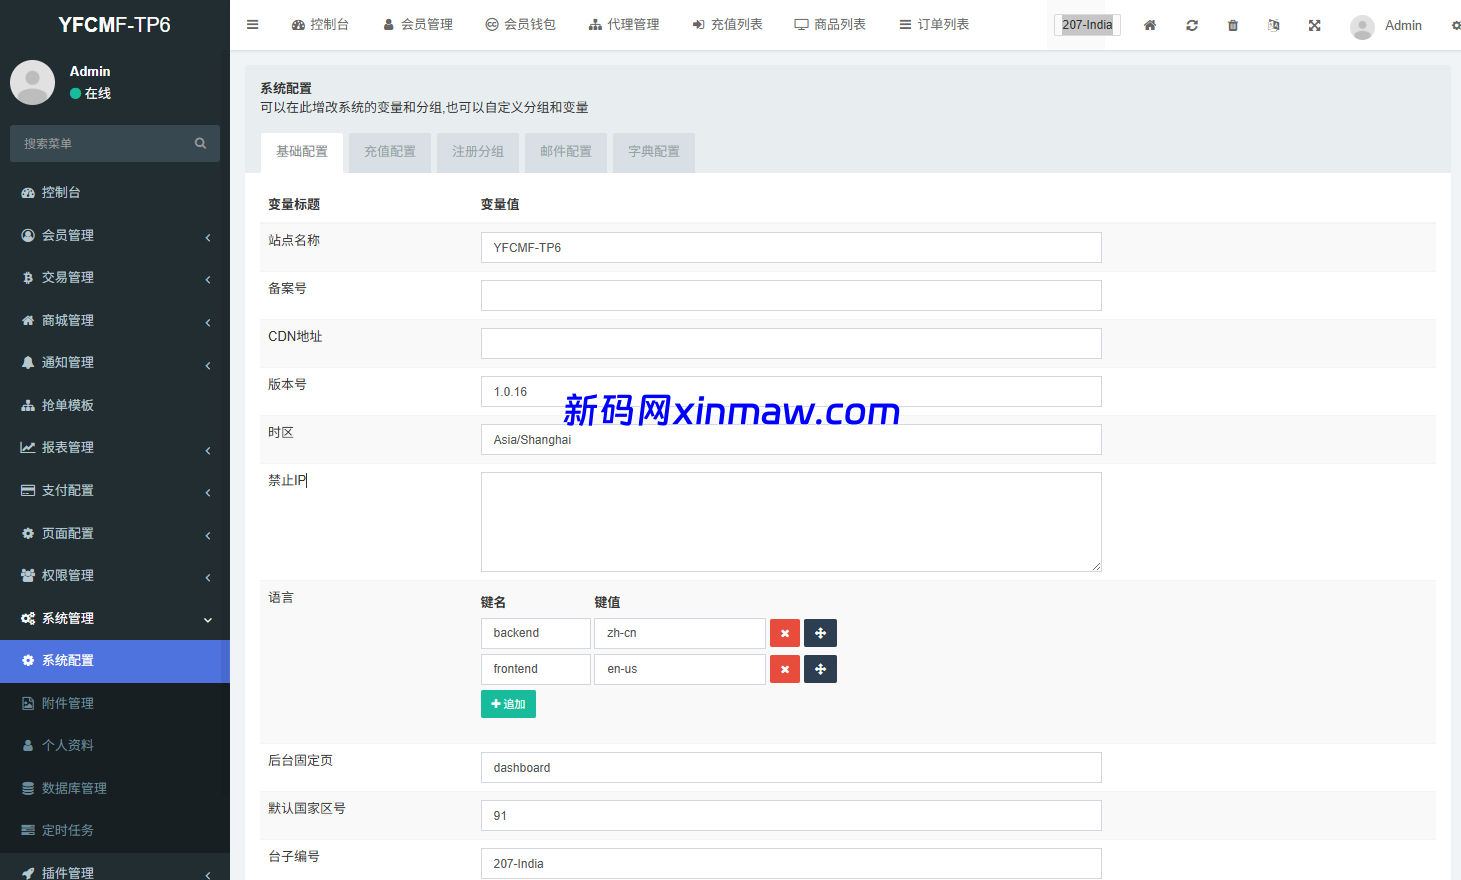Screen dimensions: 1461x880
Task: Delete the backend language row
Action: [784, 633]
